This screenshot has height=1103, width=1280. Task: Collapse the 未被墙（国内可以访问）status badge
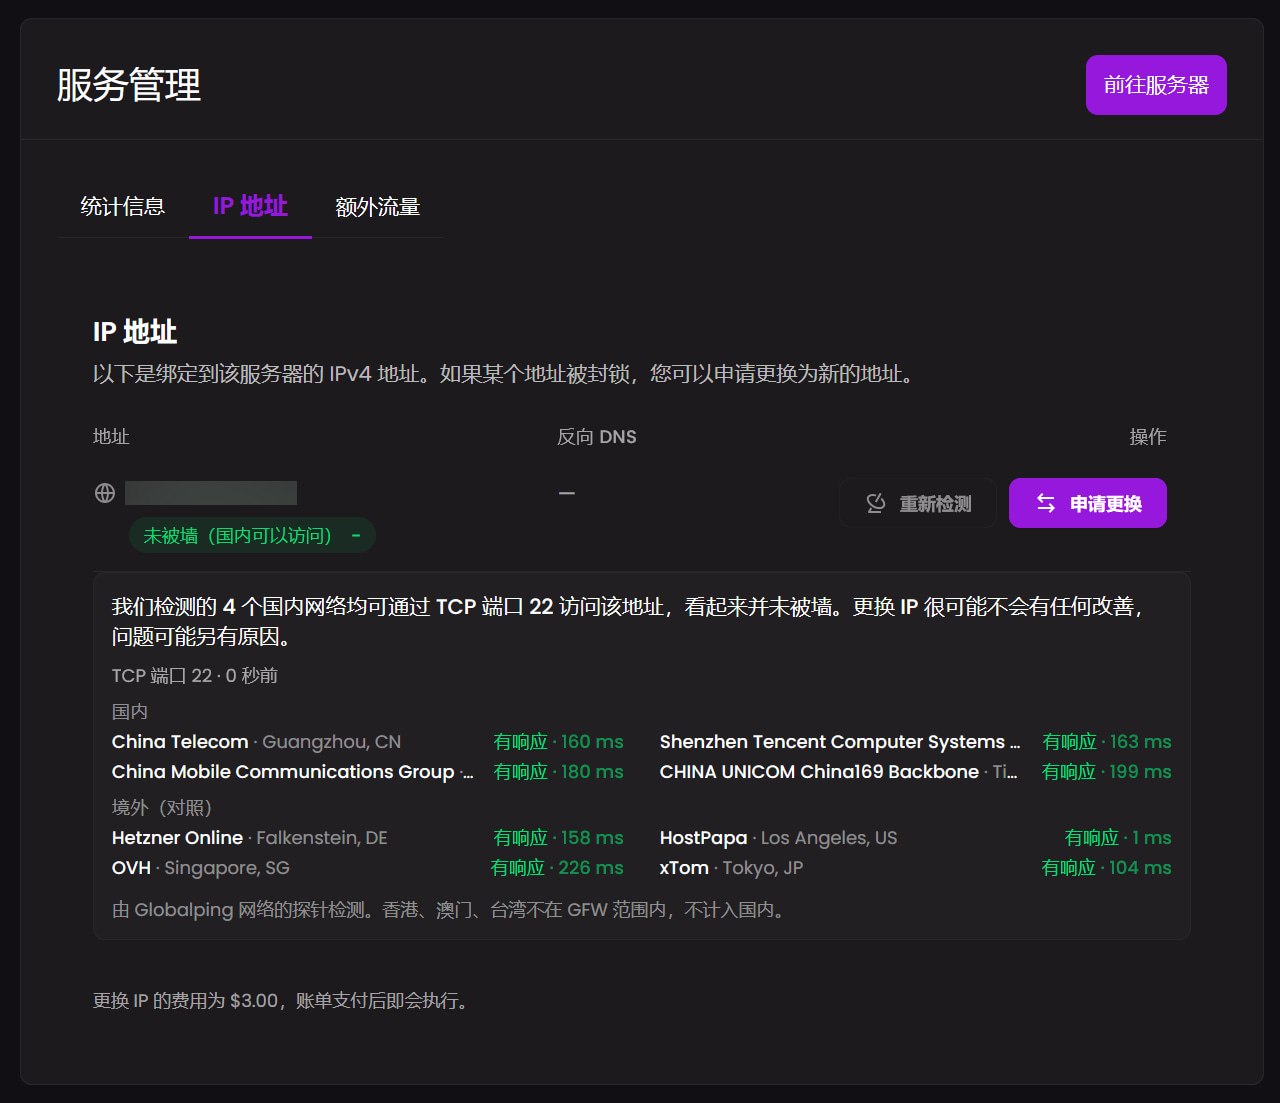coord(252,535)
